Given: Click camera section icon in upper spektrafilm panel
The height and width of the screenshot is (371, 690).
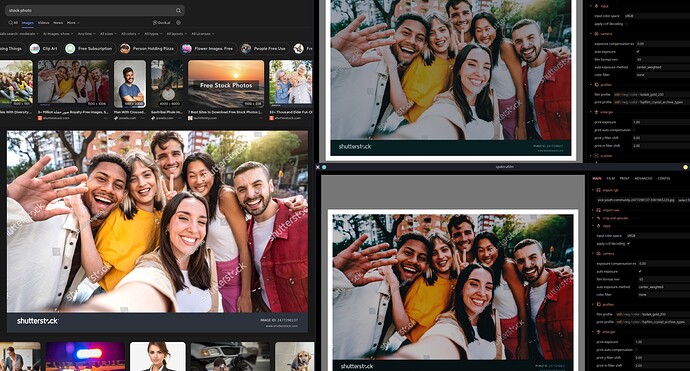Looking at the screenshot, I should (596, 33).
